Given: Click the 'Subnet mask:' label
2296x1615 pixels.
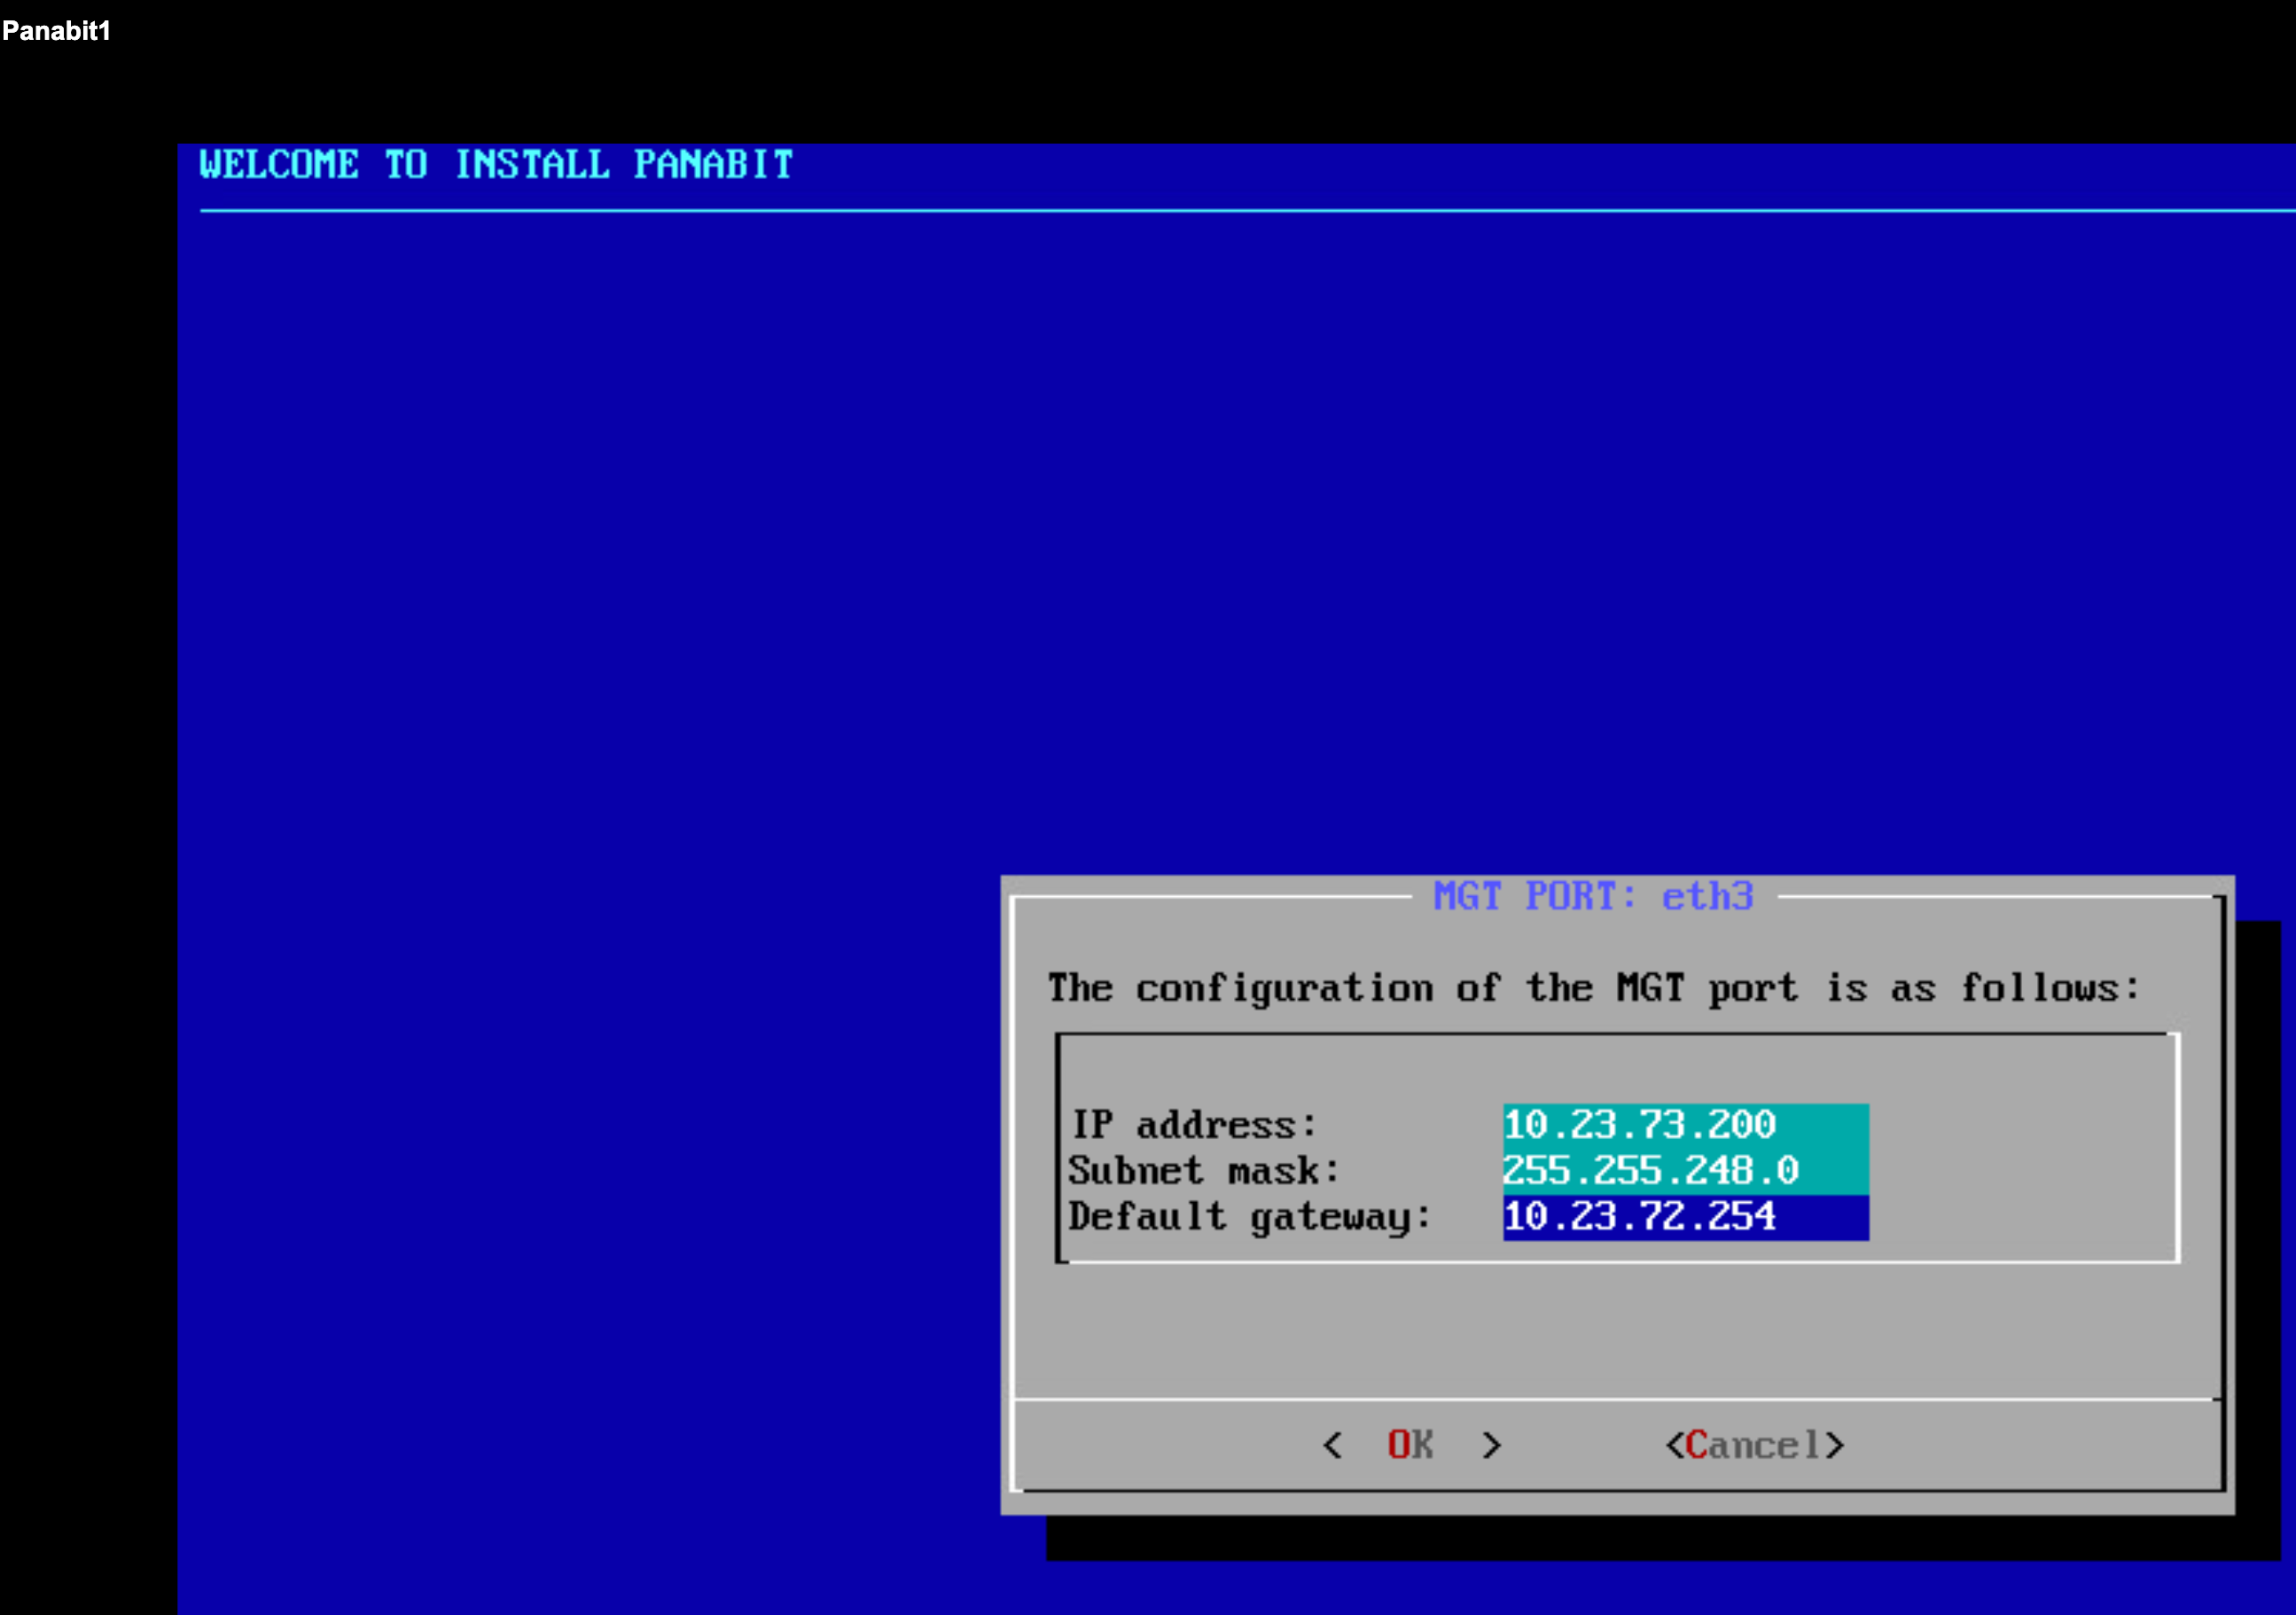Looking at the screenshot, I should click(x=1203, y=1170).
